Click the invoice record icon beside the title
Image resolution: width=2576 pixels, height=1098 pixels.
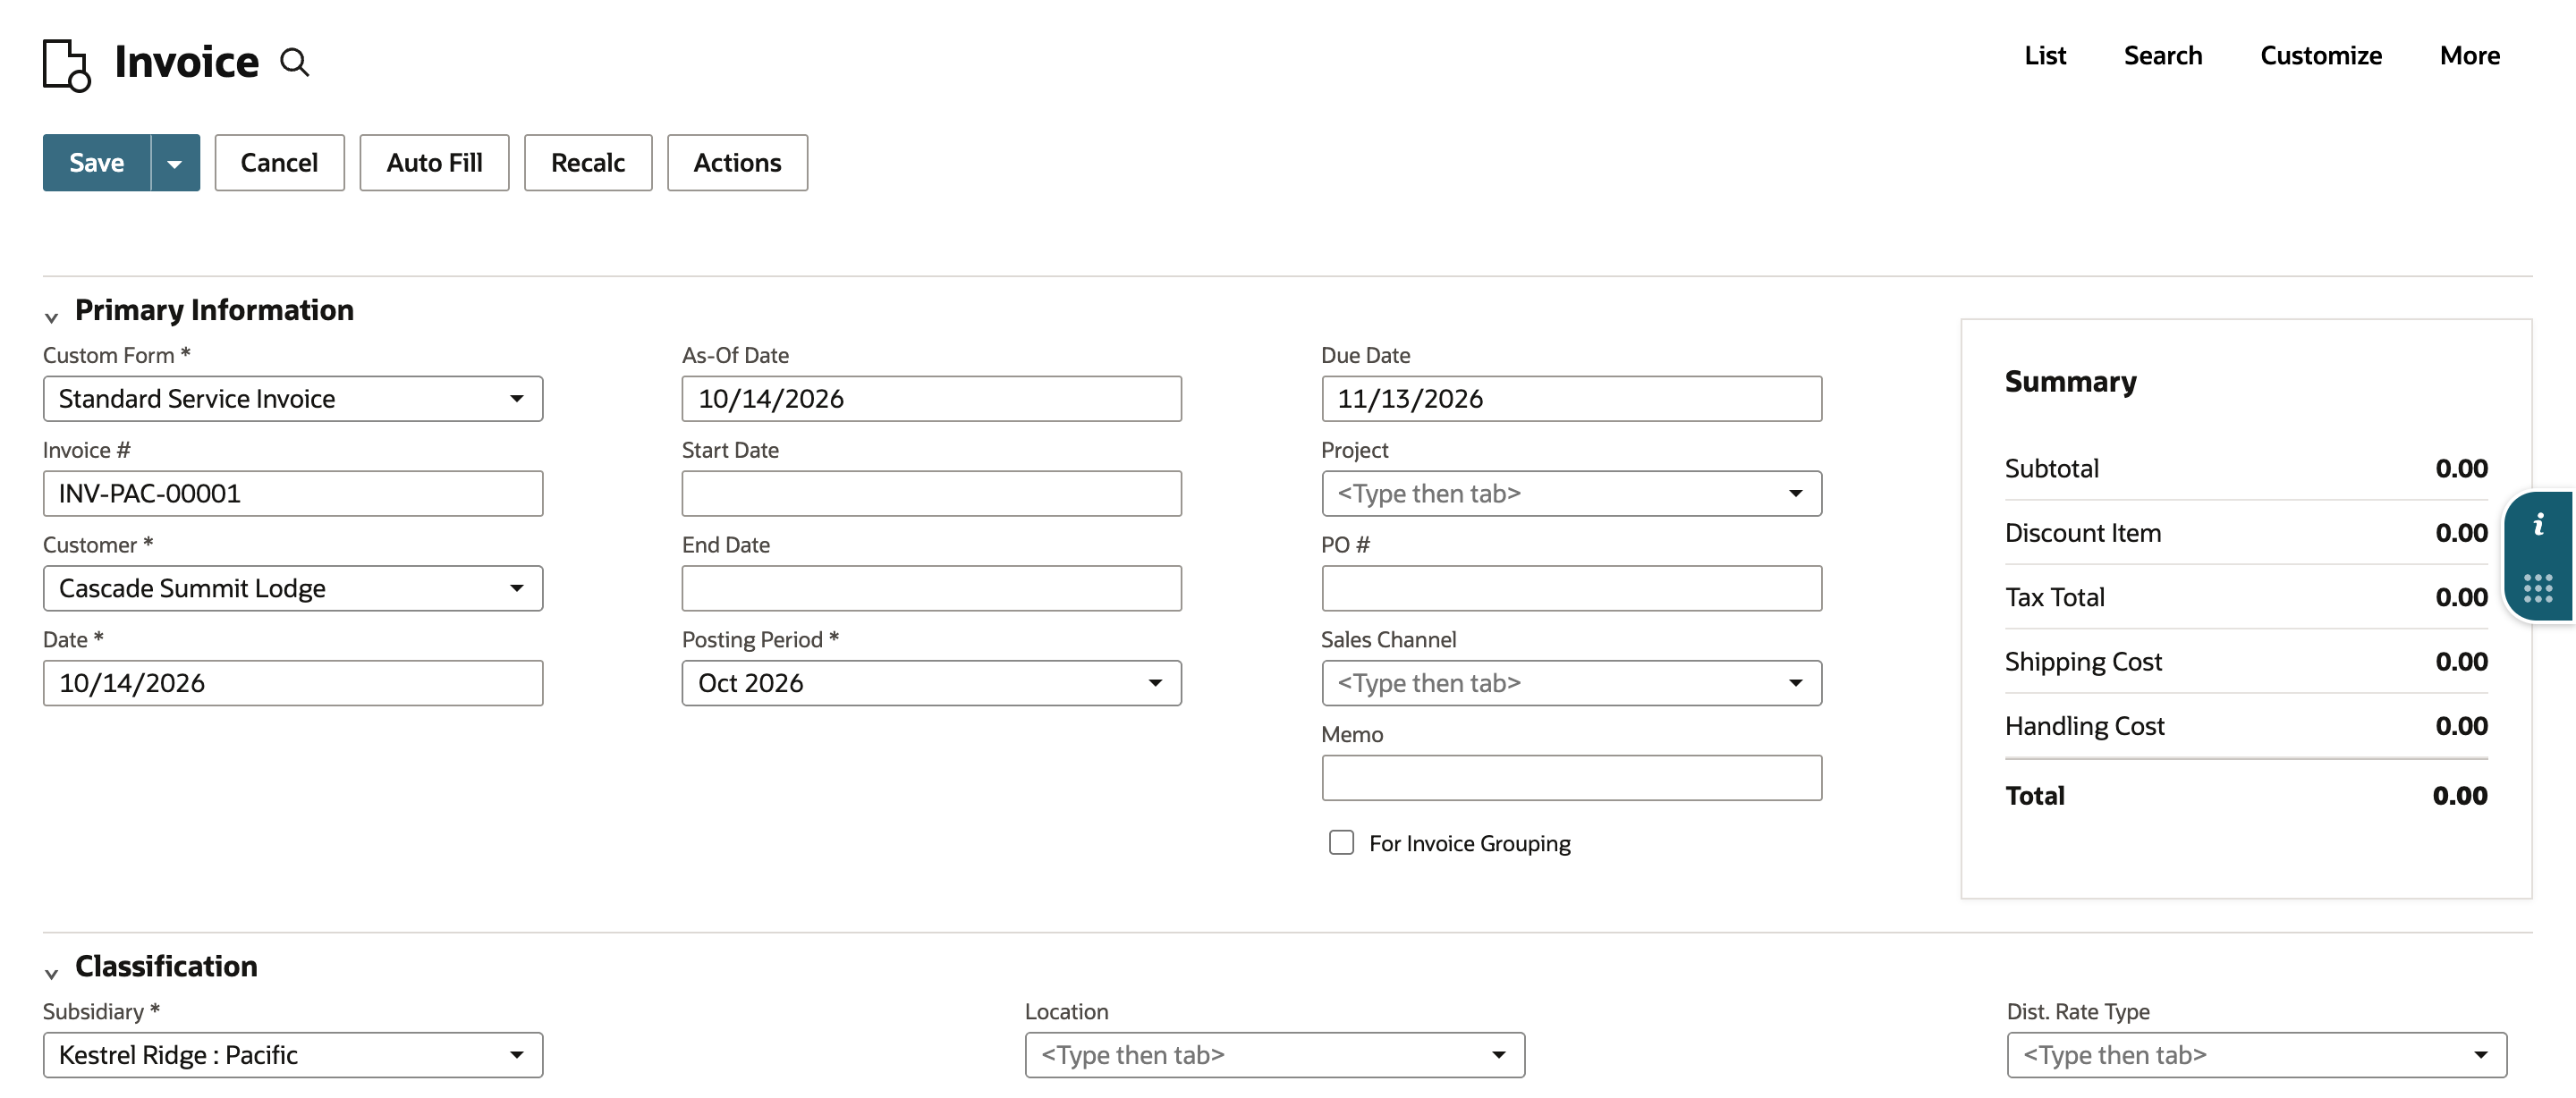(67, 64)
